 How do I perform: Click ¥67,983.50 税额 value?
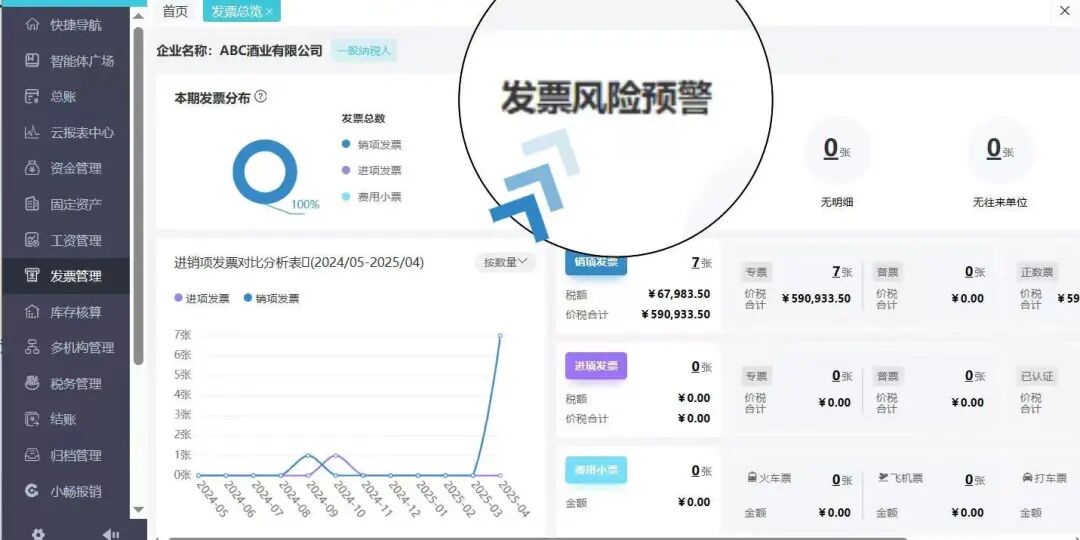678,294
